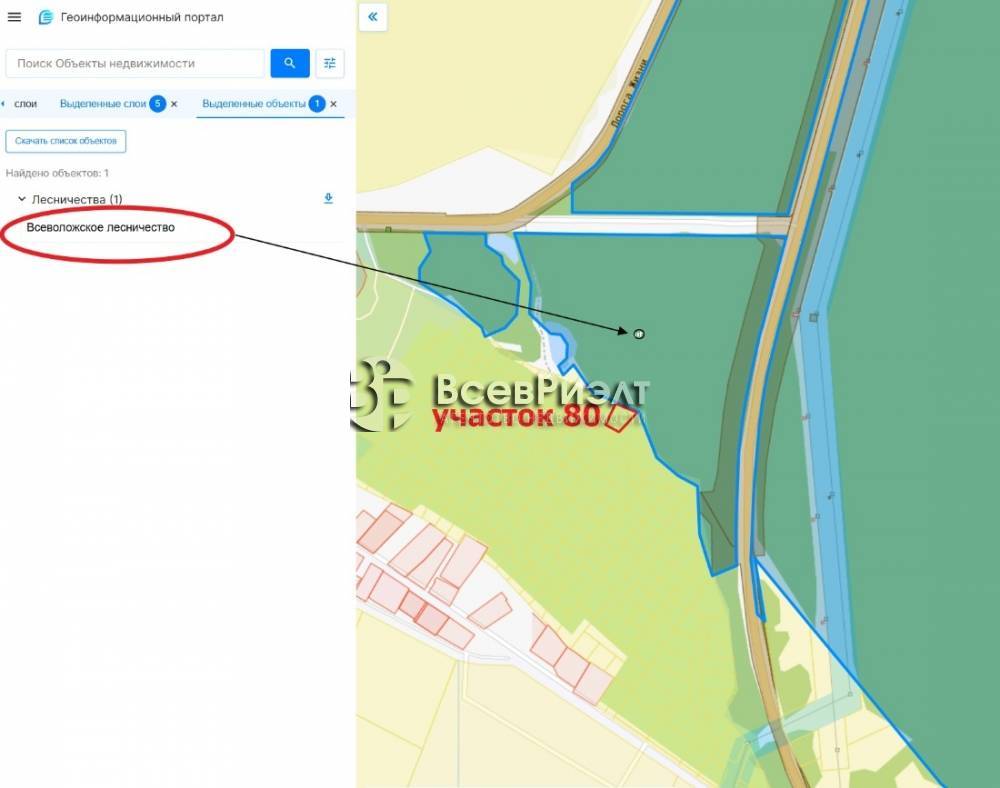Screen dimensions: 1000x788
Task: Click the Дорога Жизни road label on map
Action: [630, 92]
